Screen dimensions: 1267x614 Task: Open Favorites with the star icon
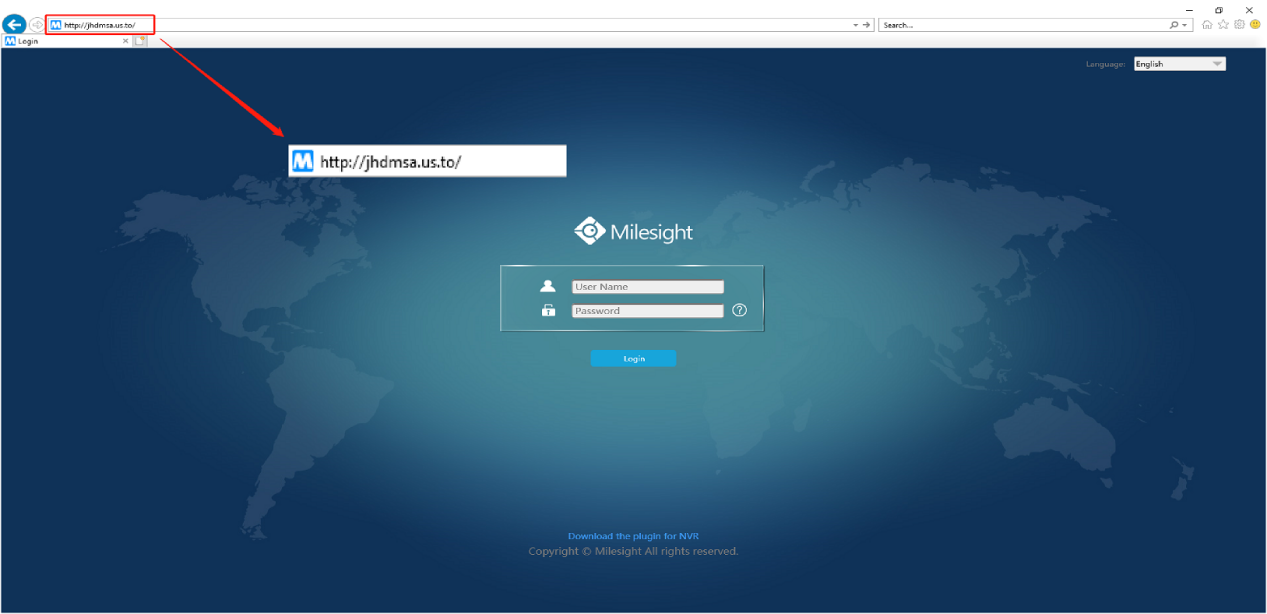click(x=1223, y=24)
